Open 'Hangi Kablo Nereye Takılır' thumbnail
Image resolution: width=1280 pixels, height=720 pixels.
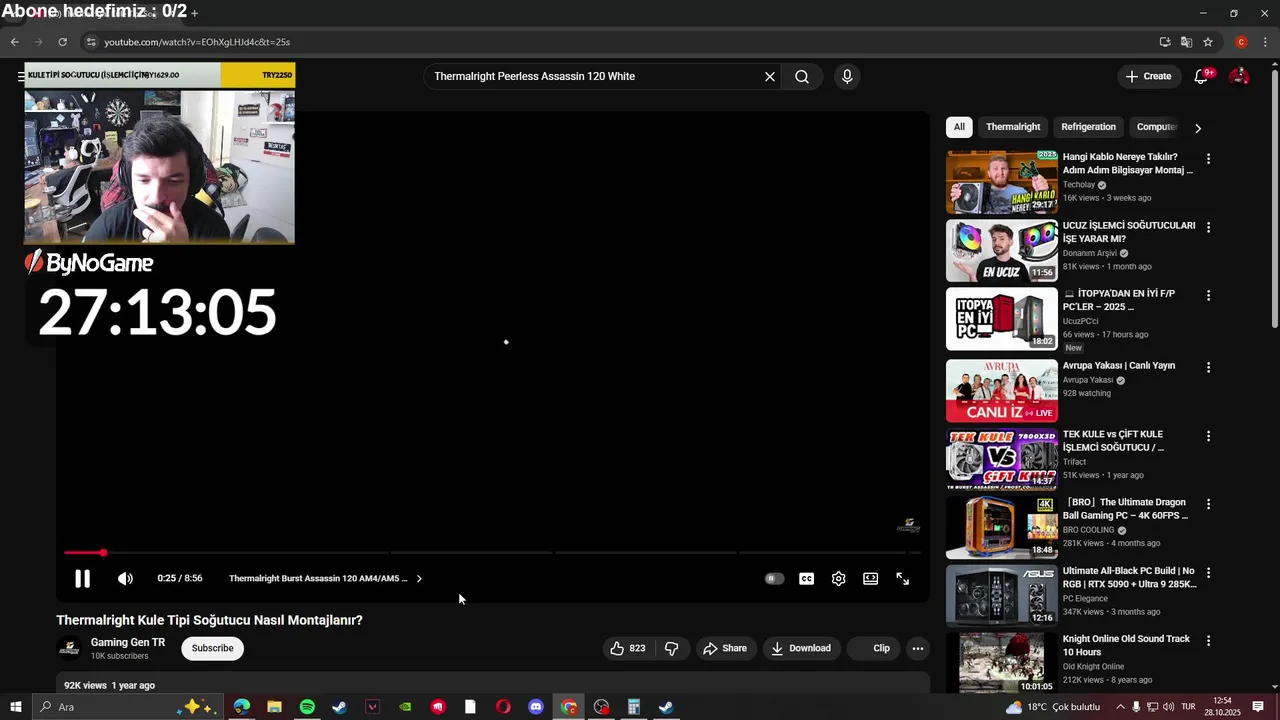click(x=1002, y=182)
